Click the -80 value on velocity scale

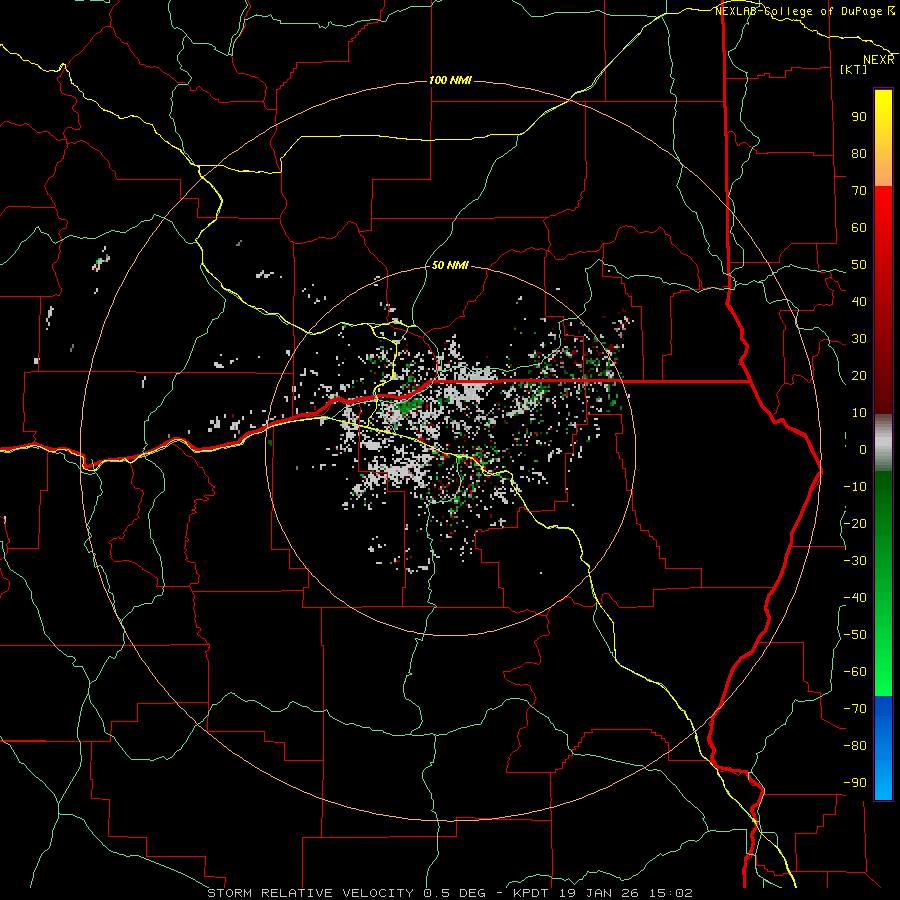pos(855,746)
